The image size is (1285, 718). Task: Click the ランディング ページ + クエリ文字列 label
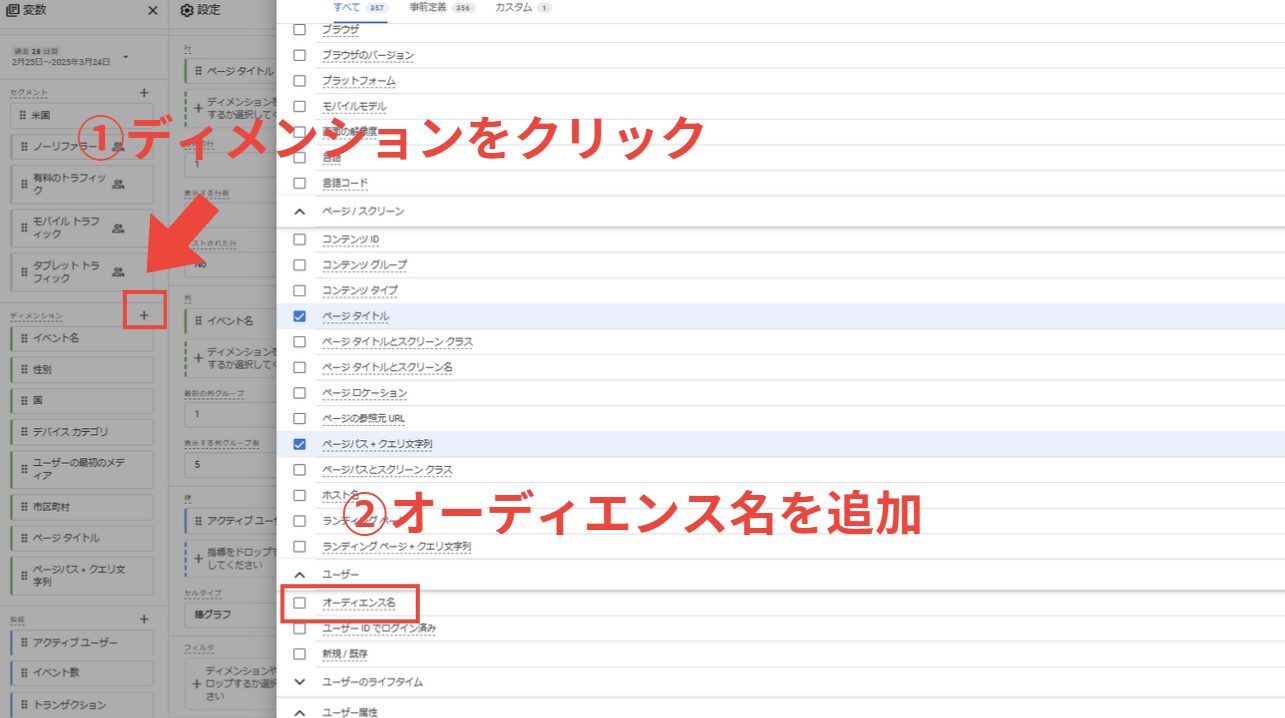[396, 547]
